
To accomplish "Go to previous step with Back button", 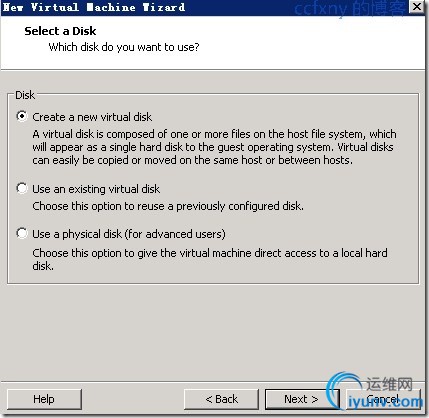I will click(x=221, y=399).
